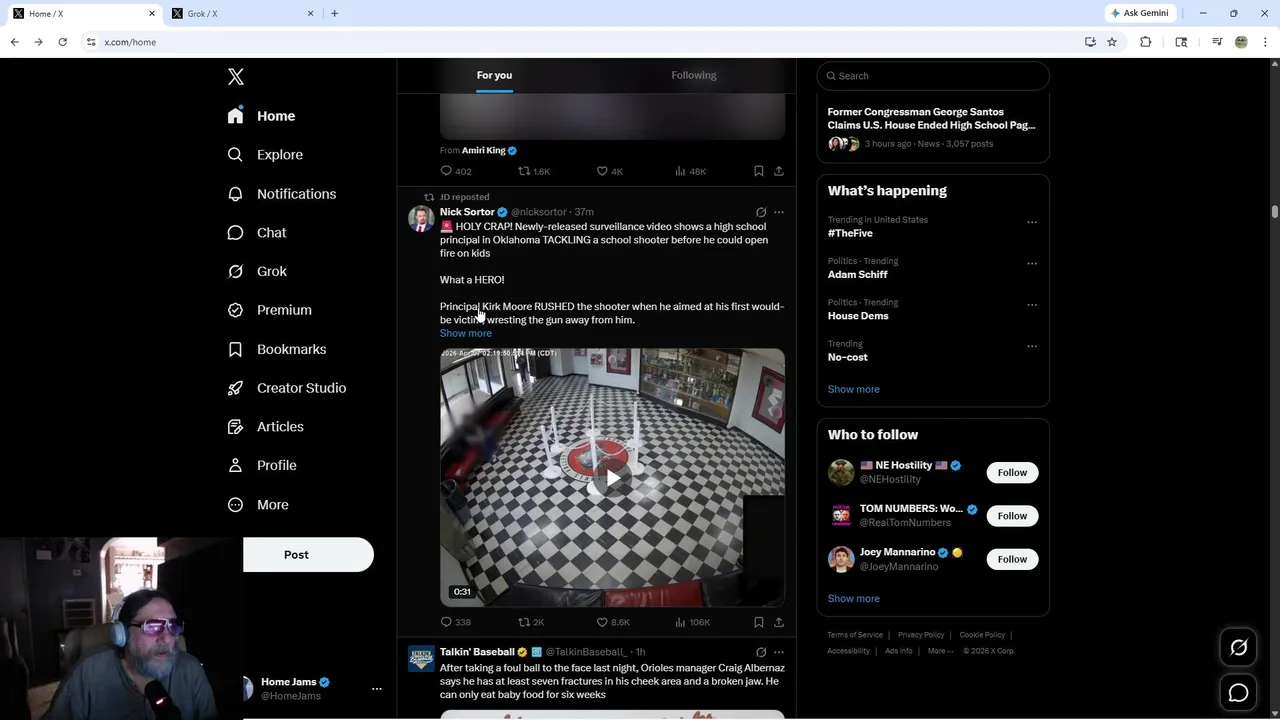
Task: Like the Amiri King post
Action: point(610,171)
